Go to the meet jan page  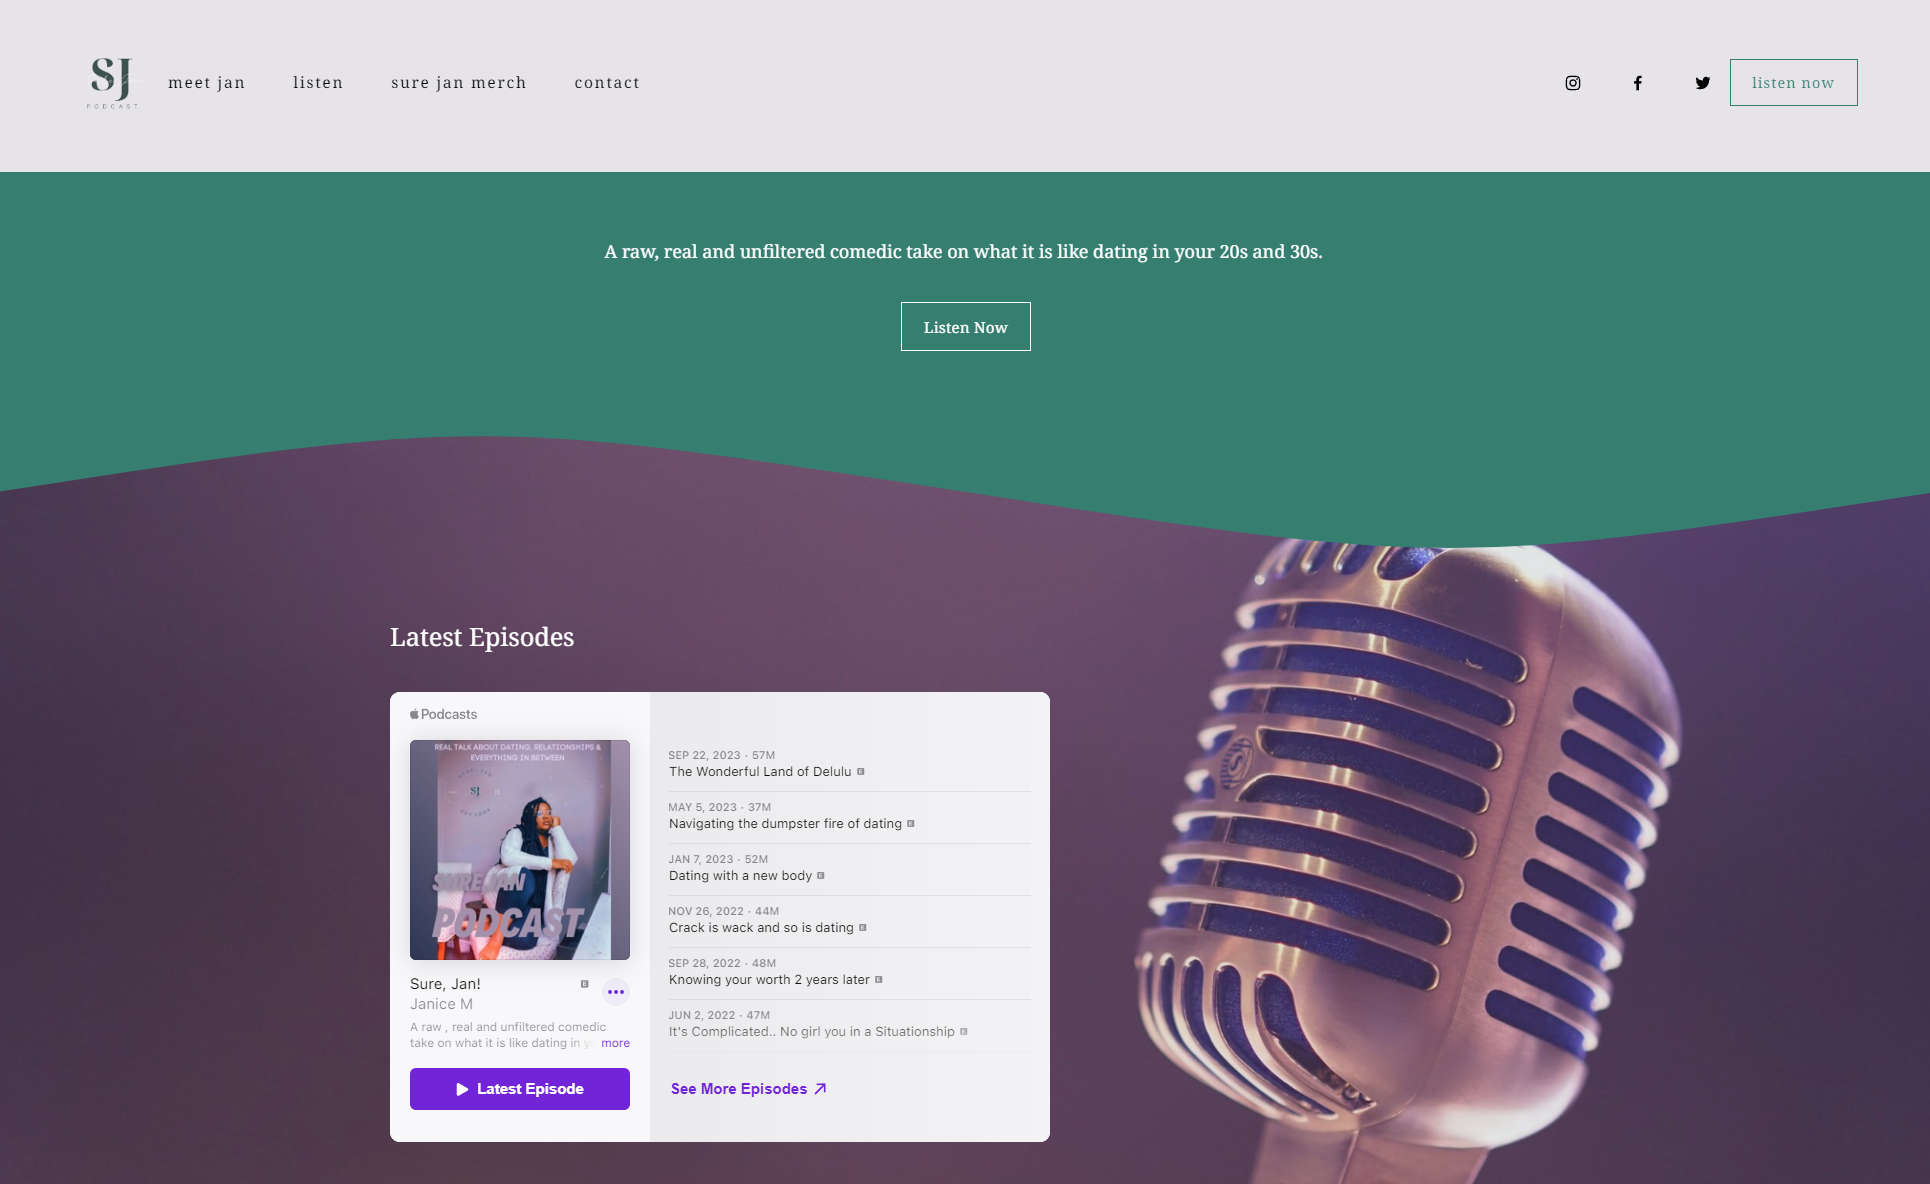(x=207, y=83)
